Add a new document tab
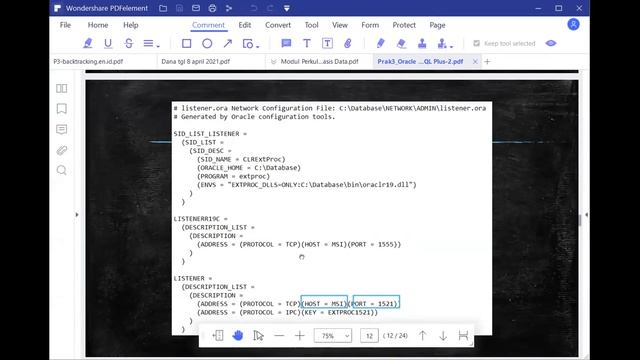Viewport: 640px width, 360px height. coord(487,62)
